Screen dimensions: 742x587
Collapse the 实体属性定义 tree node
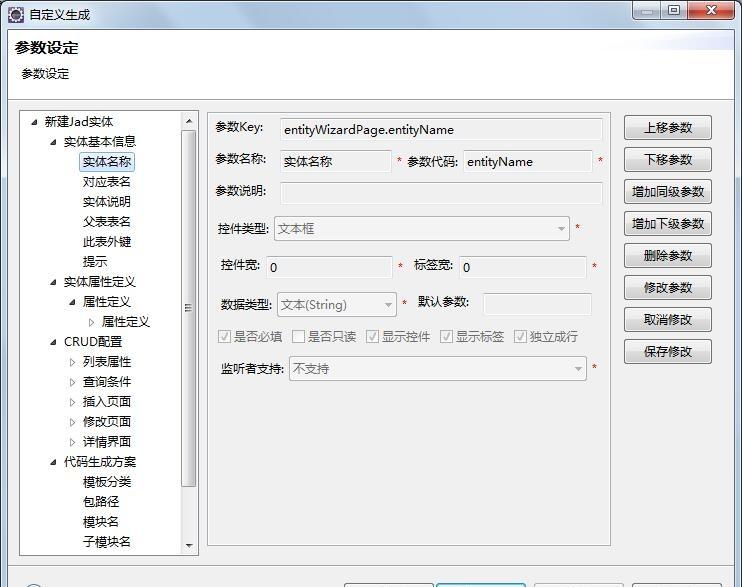[x=53, y=282]
